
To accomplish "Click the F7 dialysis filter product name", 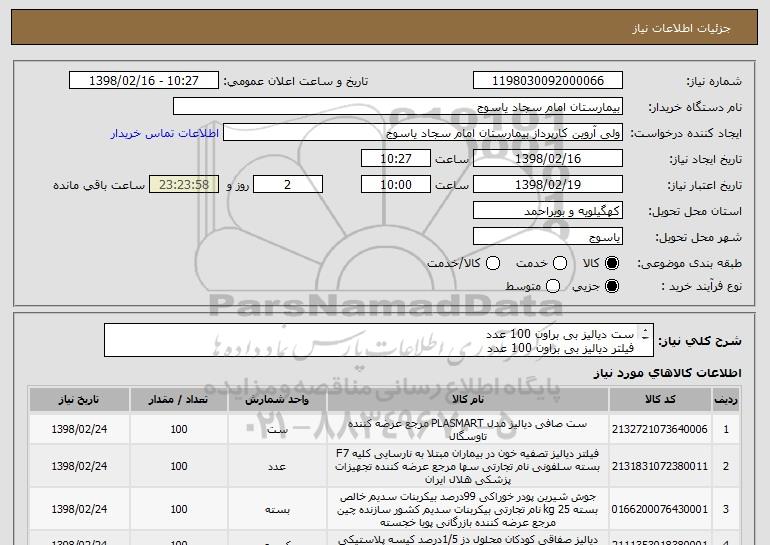I will [x=468, y=466].
